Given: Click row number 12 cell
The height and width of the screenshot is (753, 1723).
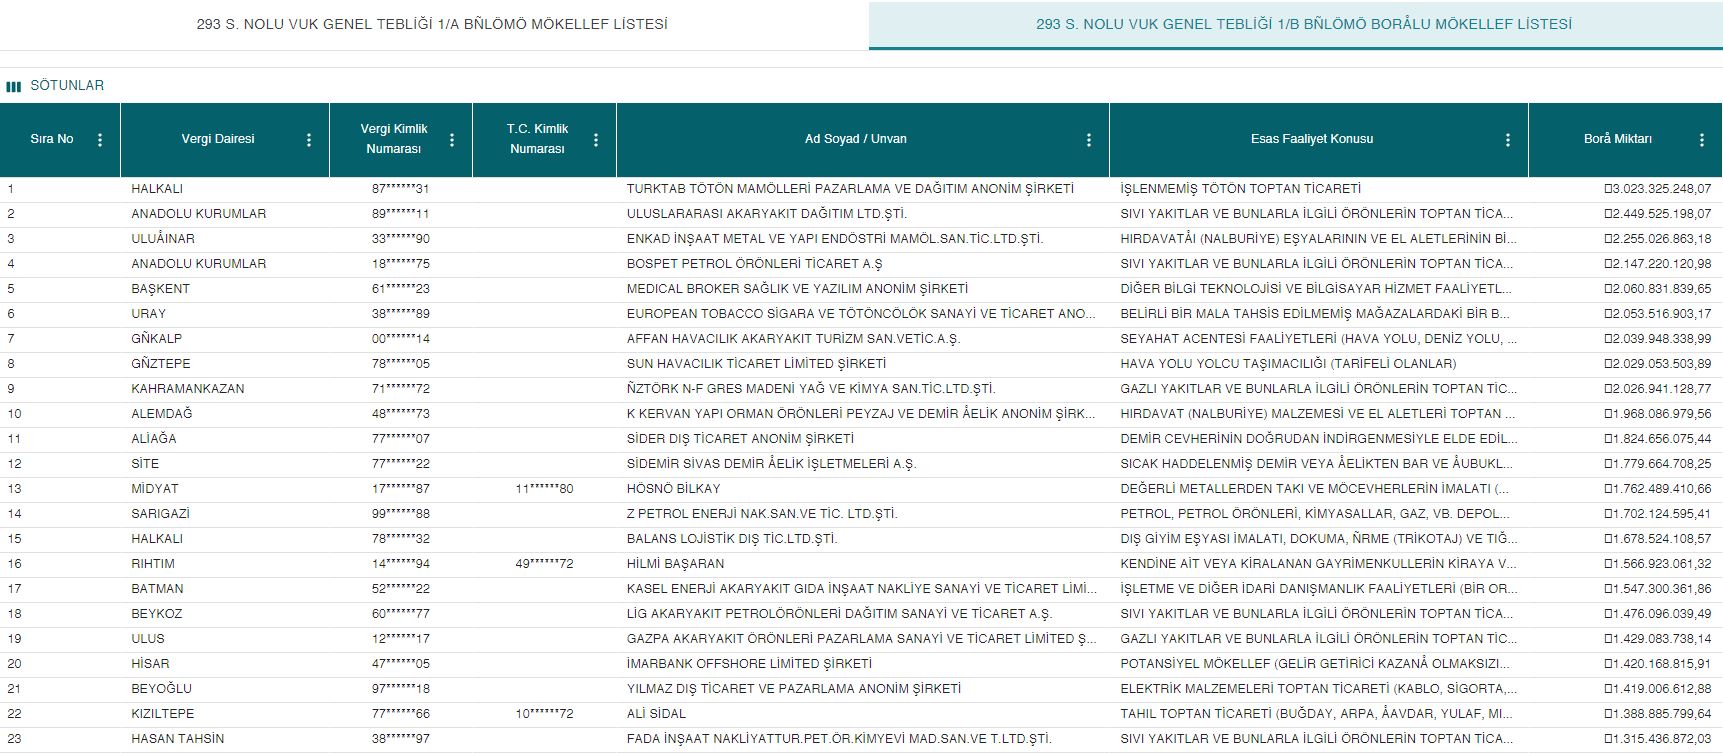Looking at the screenshot, I should pyautogui.click(x=14, y=464).
